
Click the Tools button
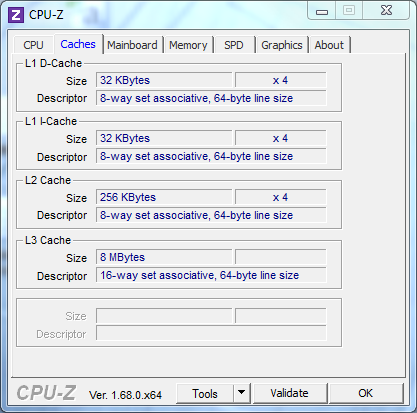coord(205,393)
